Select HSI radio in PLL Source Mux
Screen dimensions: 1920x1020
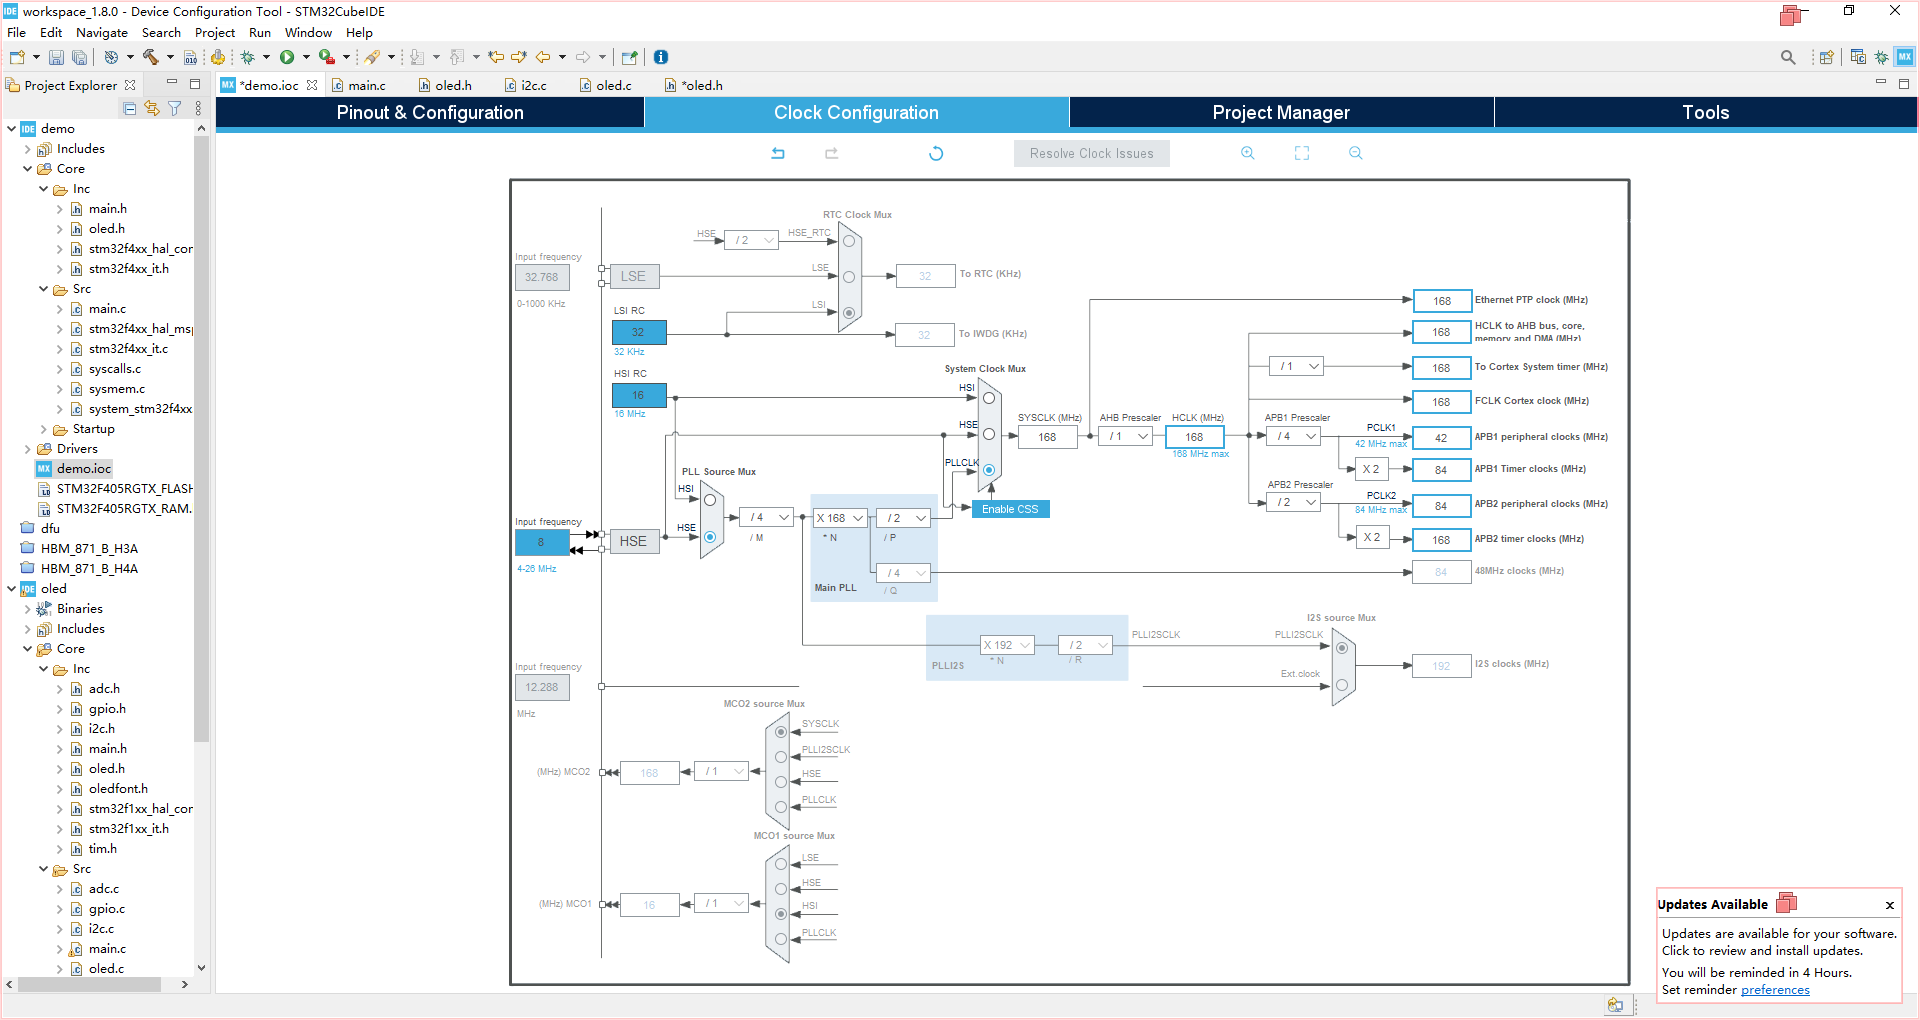coord(710,500)
